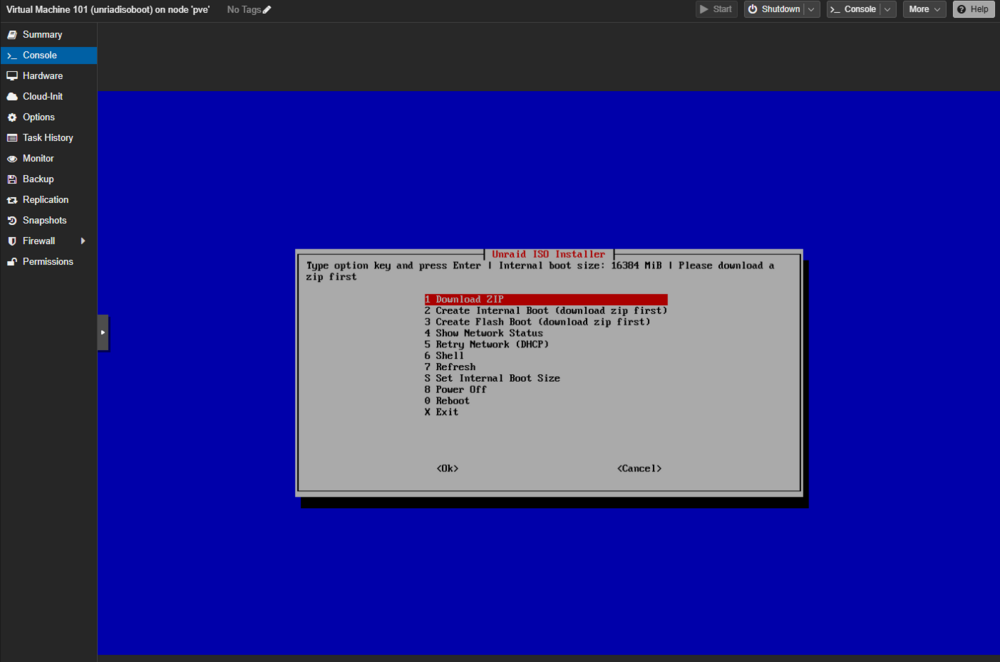Select Download ZIP installer option
The width and height of the screenshot is (1000, 662).
coord(546,299)
